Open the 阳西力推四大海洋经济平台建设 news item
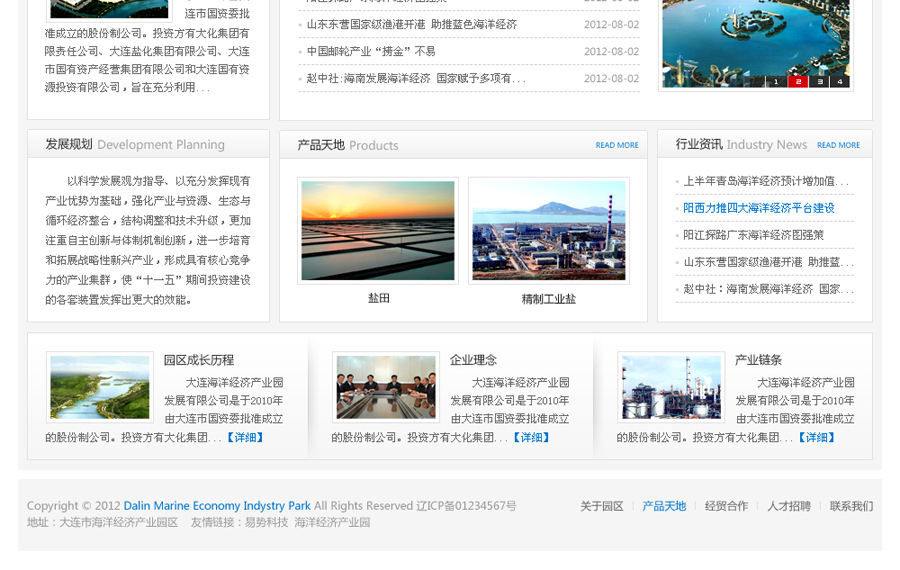The height and width of the screenshot is (570, 900). pos(759,208)
